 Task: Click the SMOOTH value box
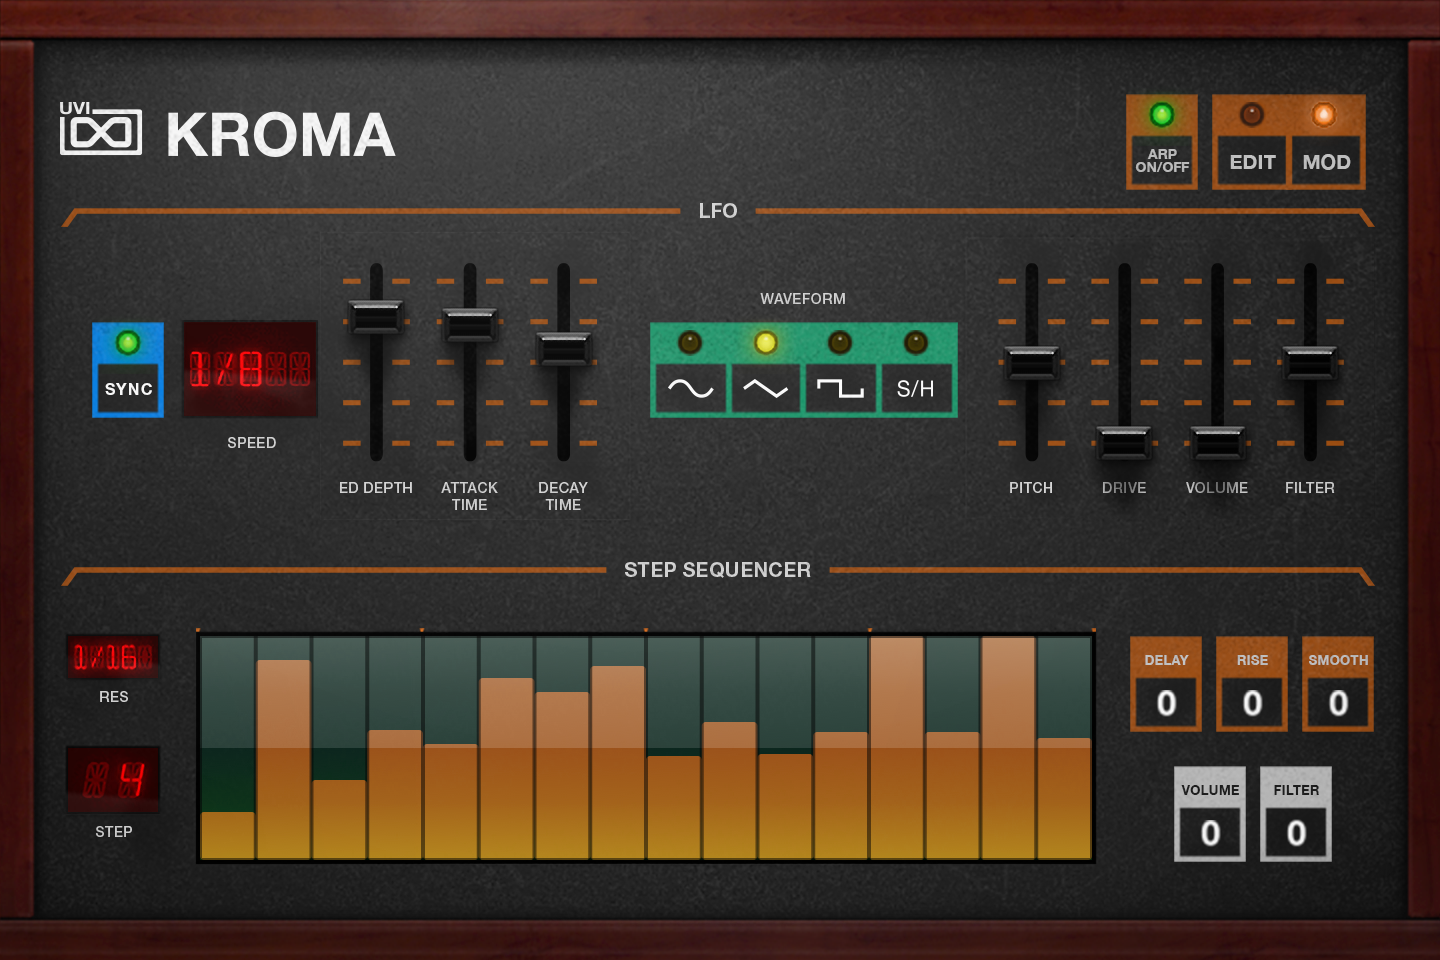click(1337, 703)
